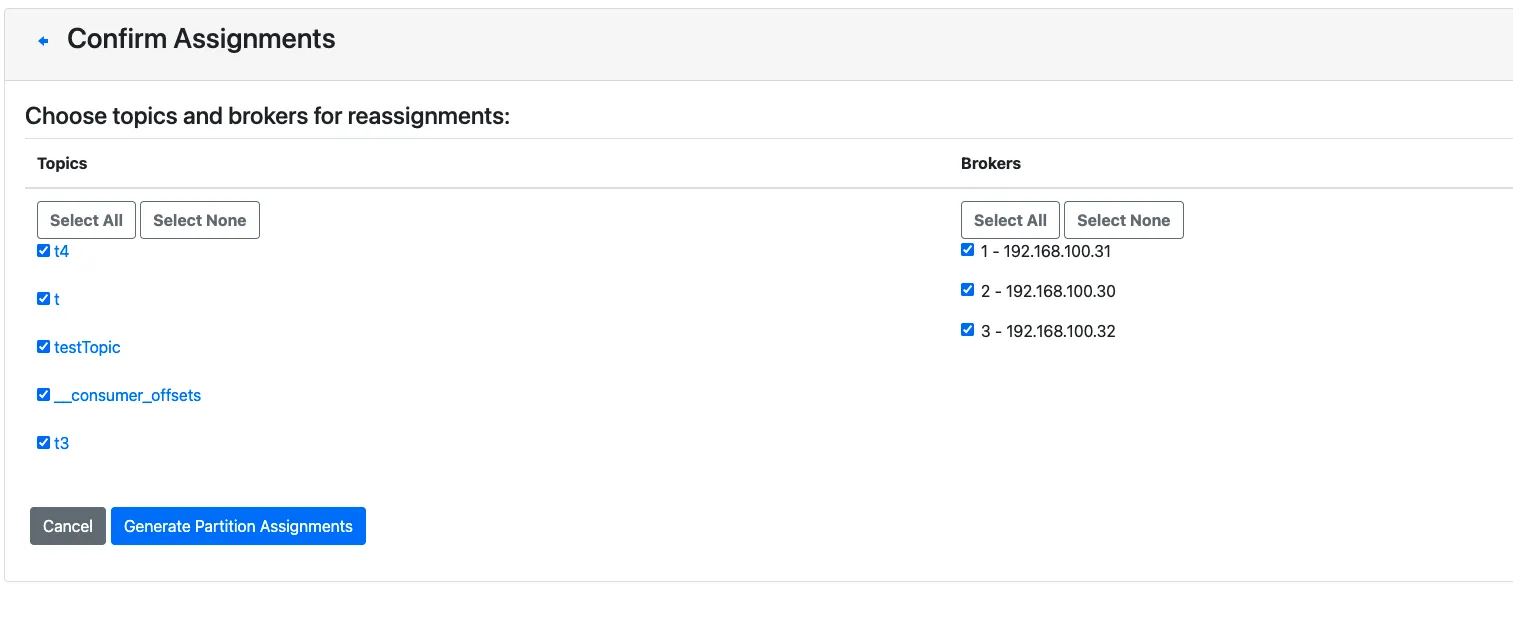Toggle broker 2 - 192.168.100.30 checkbox
1513x624 pixels.
click(x=967, y=290)
